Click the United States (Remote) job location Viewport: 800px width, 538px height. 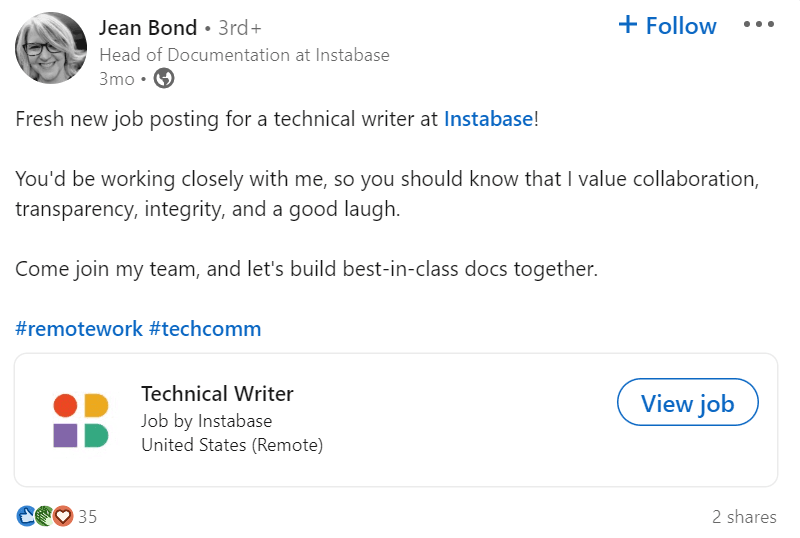(232, 445)
